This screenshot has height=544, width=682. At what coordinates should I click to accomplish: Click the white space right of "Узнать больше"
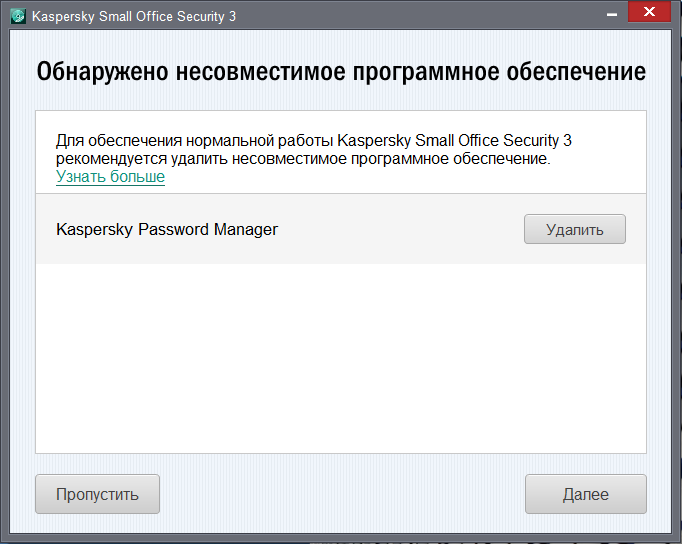coord(400,177)
